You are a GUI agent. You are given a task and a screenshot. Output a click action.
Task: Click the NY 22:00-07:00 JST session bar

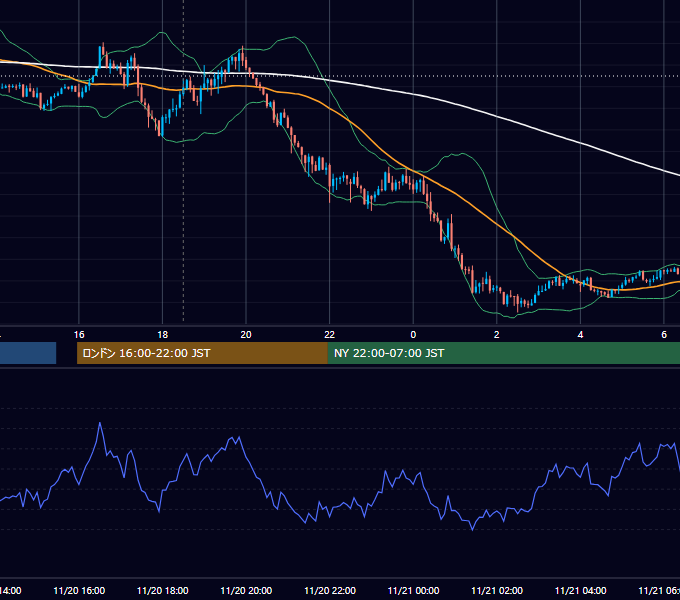point(503,353)
